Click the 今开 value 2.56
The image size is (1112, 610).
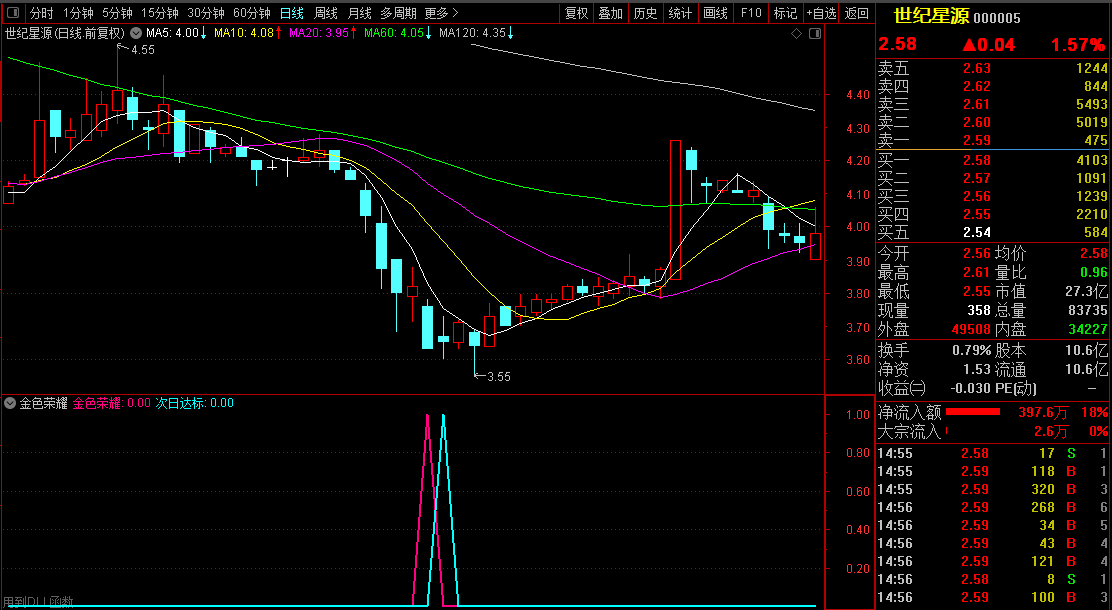tap(977, 253)
